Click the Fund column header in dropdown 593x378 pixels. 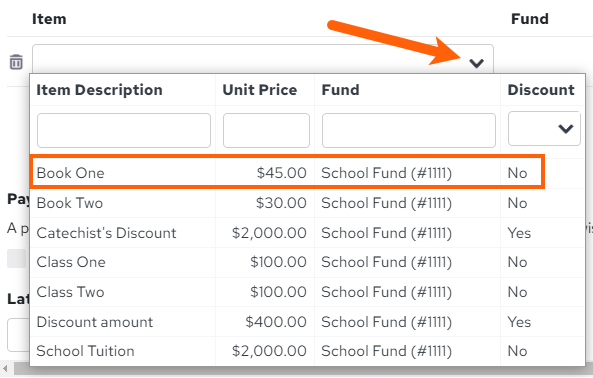point(340,90)
